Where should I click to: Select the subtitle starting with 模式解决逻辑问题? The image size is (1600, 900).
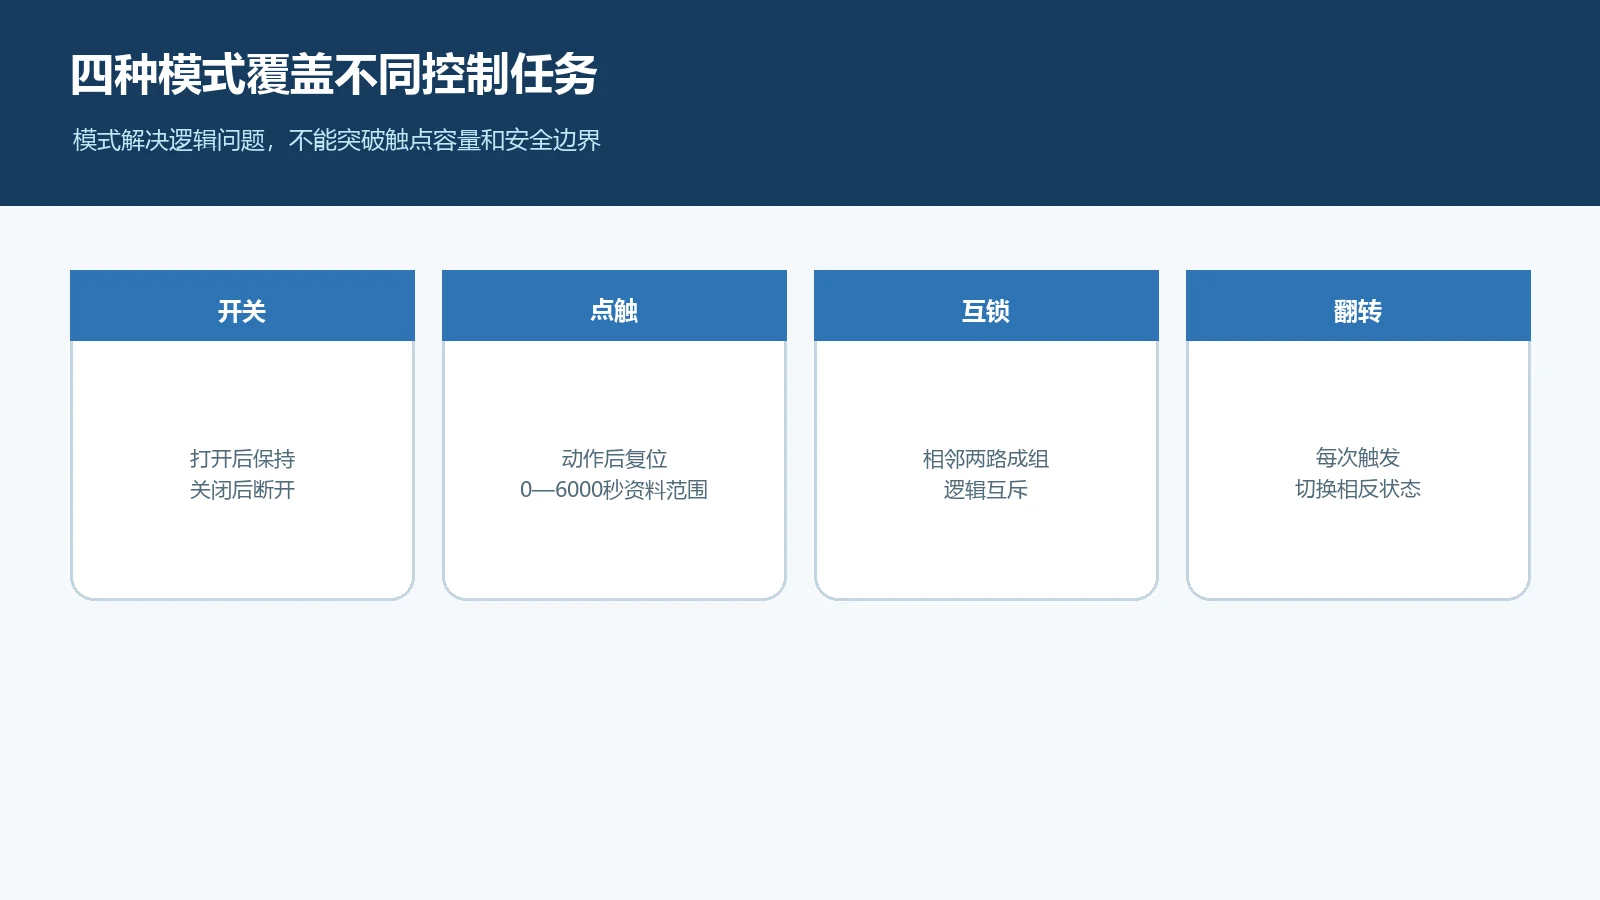point(337,140)
